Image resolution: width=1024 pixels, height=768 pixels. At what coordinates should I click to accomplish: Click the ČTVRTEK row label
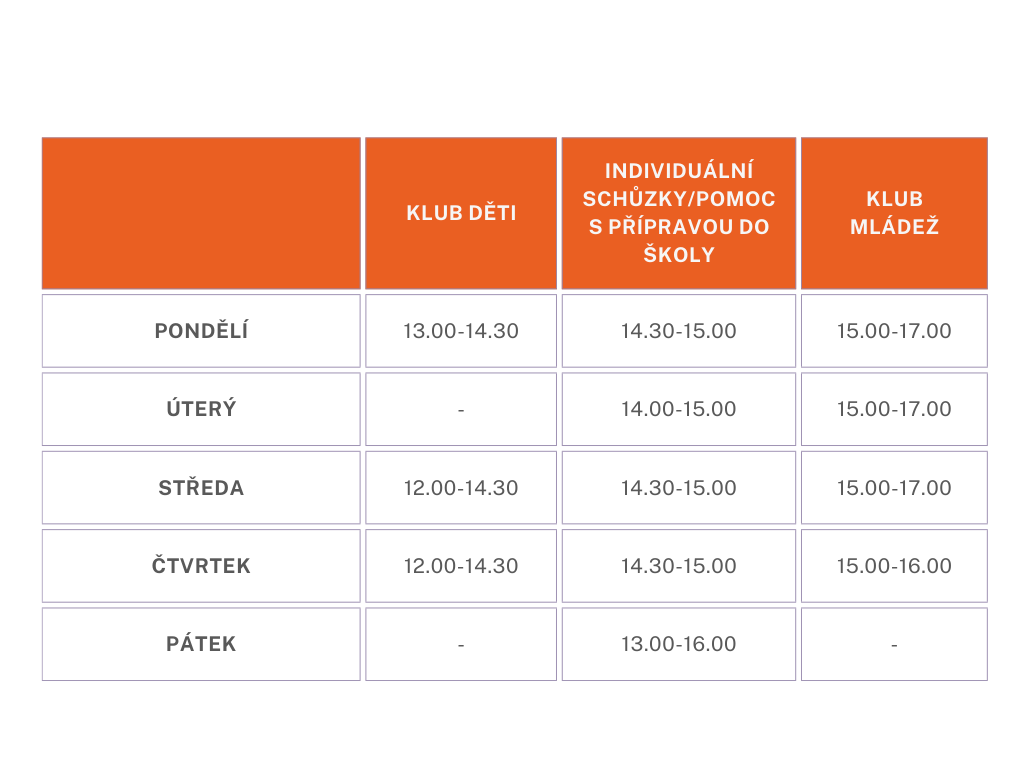point(201,566)
